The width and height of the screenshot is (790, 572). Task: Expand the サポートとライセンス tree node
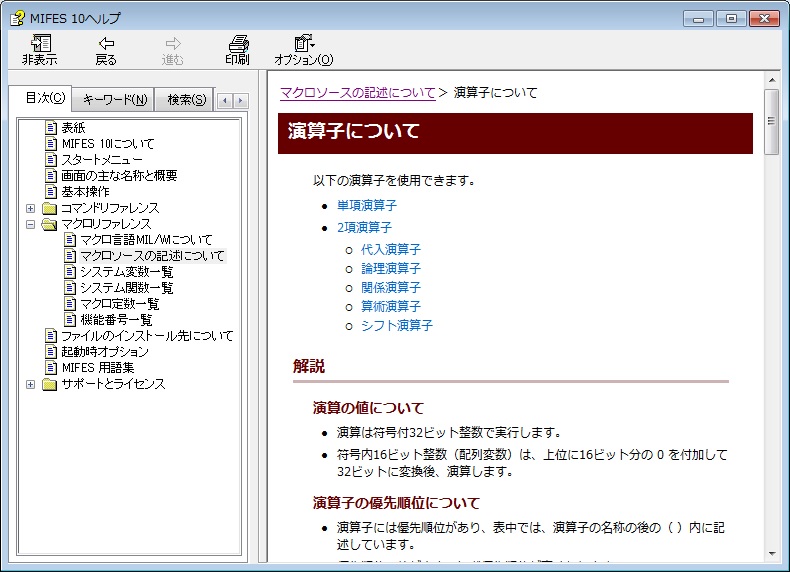[x=31, y=384]
